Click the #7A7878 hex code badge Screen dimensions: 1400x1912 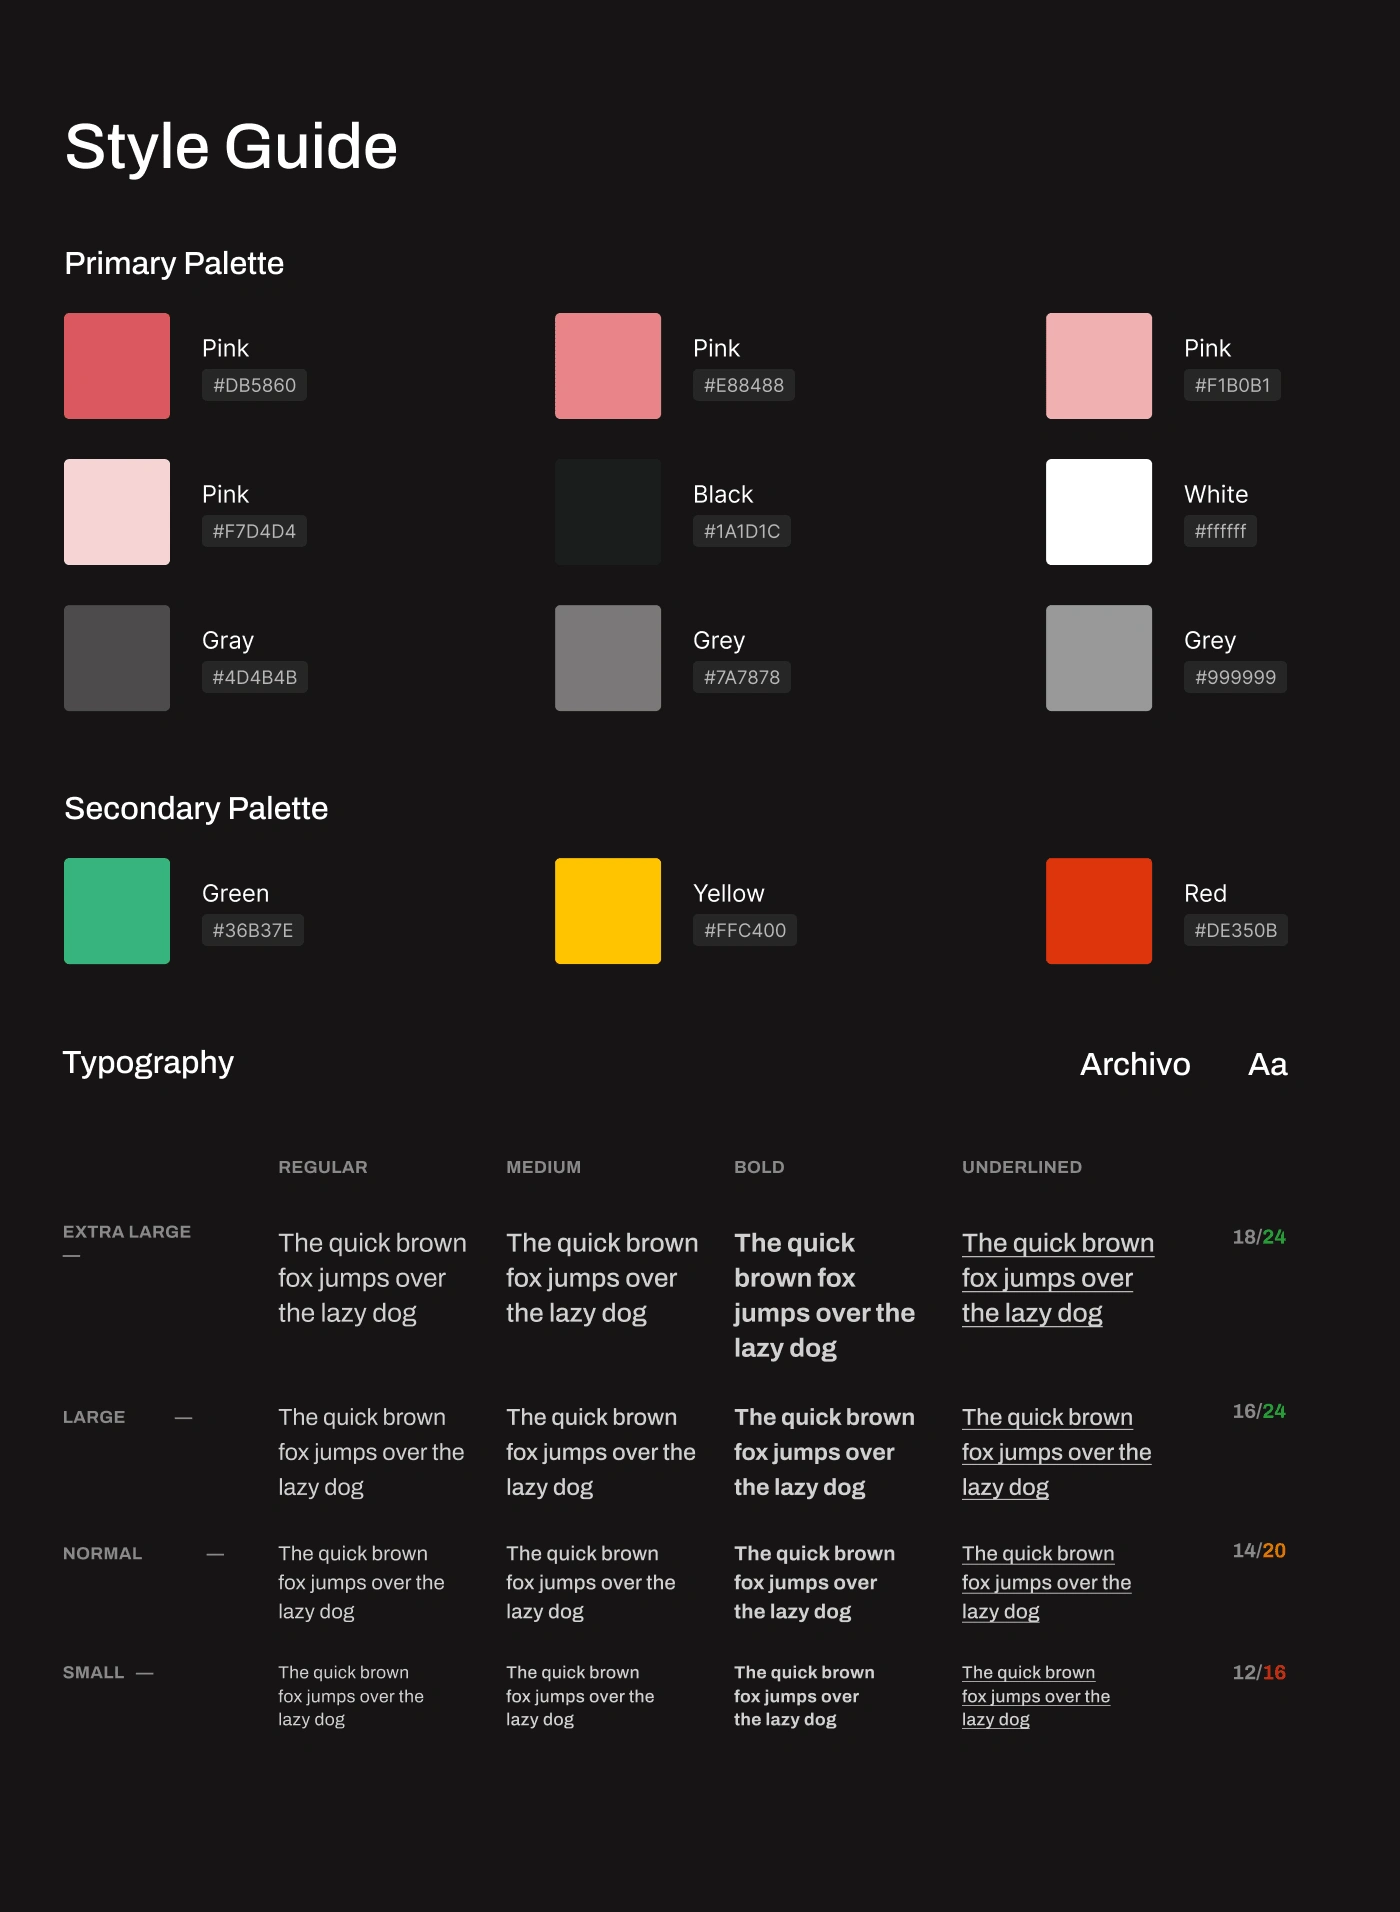click(741, 677)
